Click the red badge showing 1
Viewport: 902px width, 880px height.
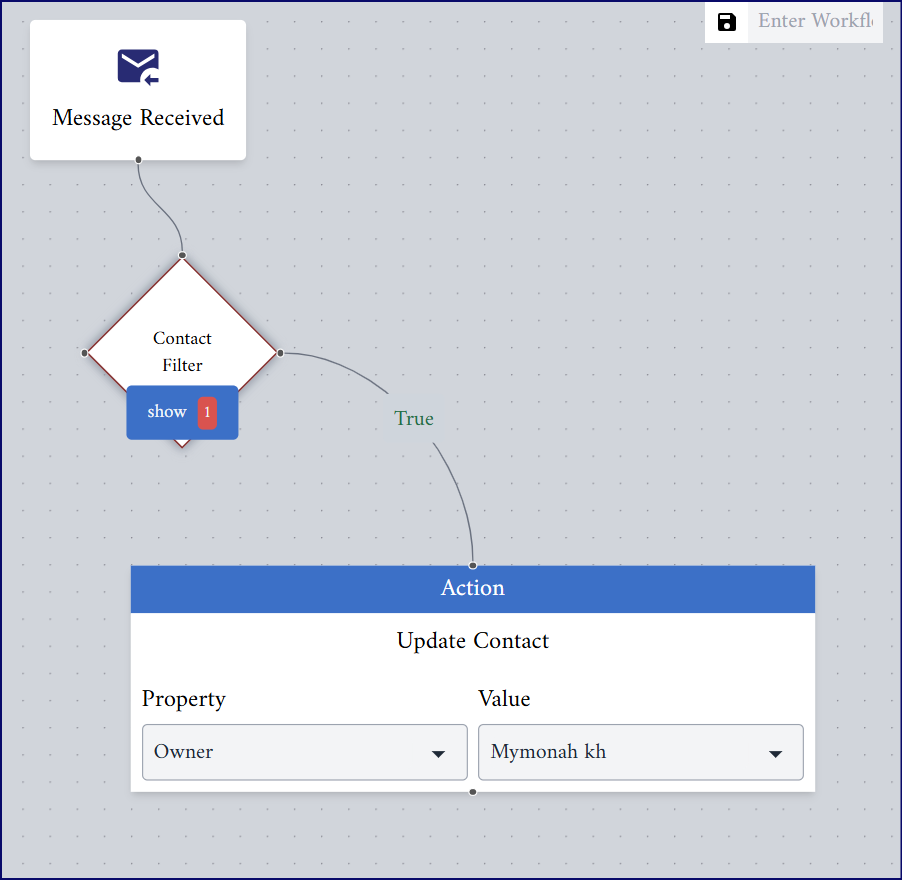point(207,412)
